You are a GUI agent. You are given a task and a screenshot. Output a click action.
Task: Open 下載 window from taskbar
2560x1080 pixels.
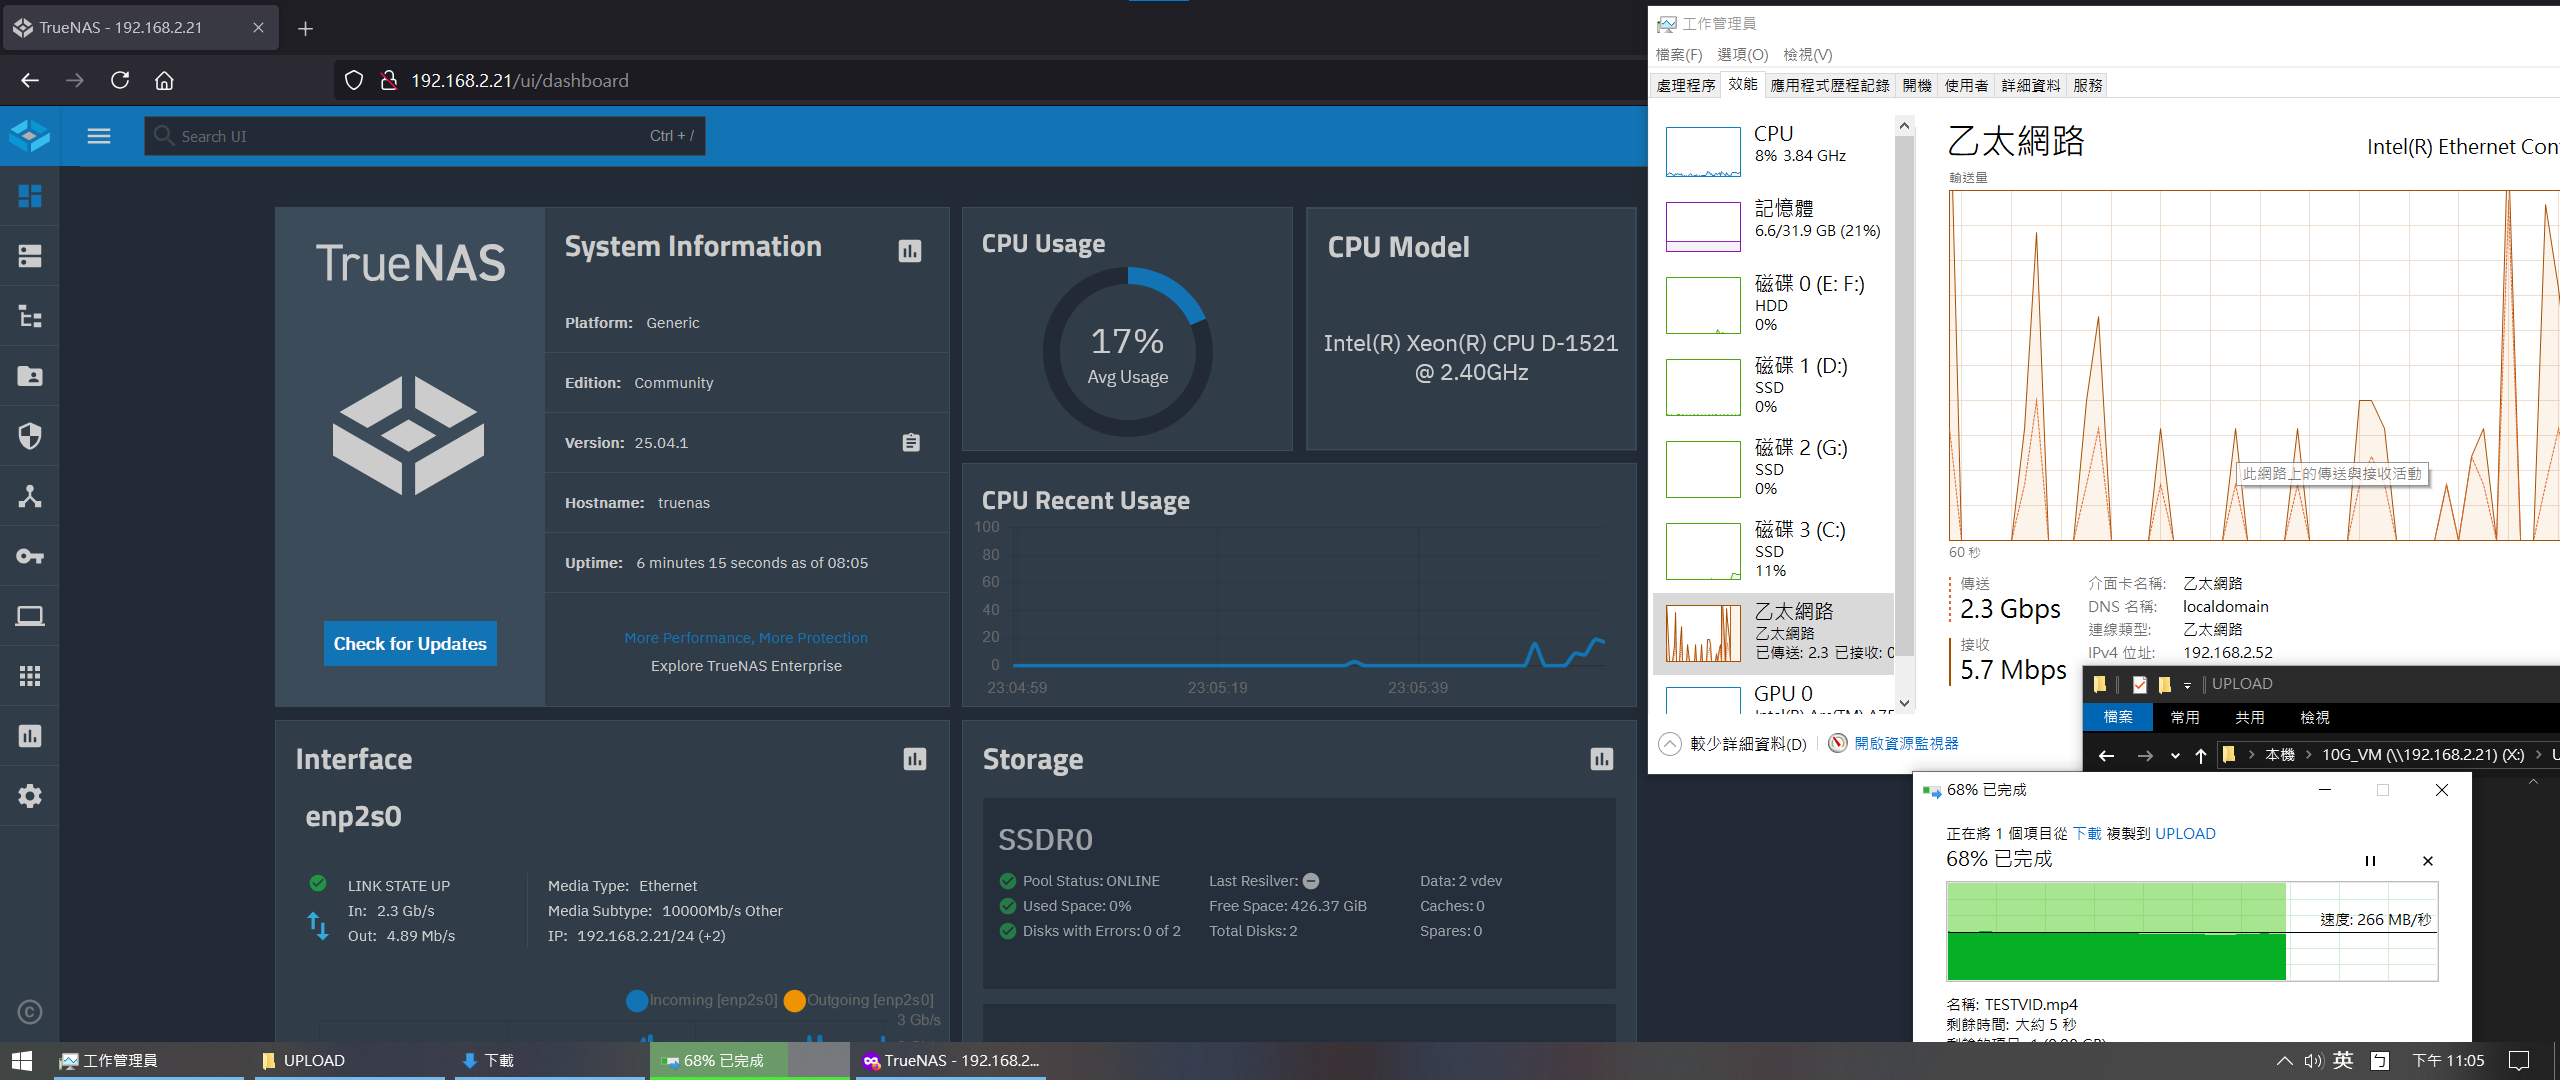tap(550, 1060)
